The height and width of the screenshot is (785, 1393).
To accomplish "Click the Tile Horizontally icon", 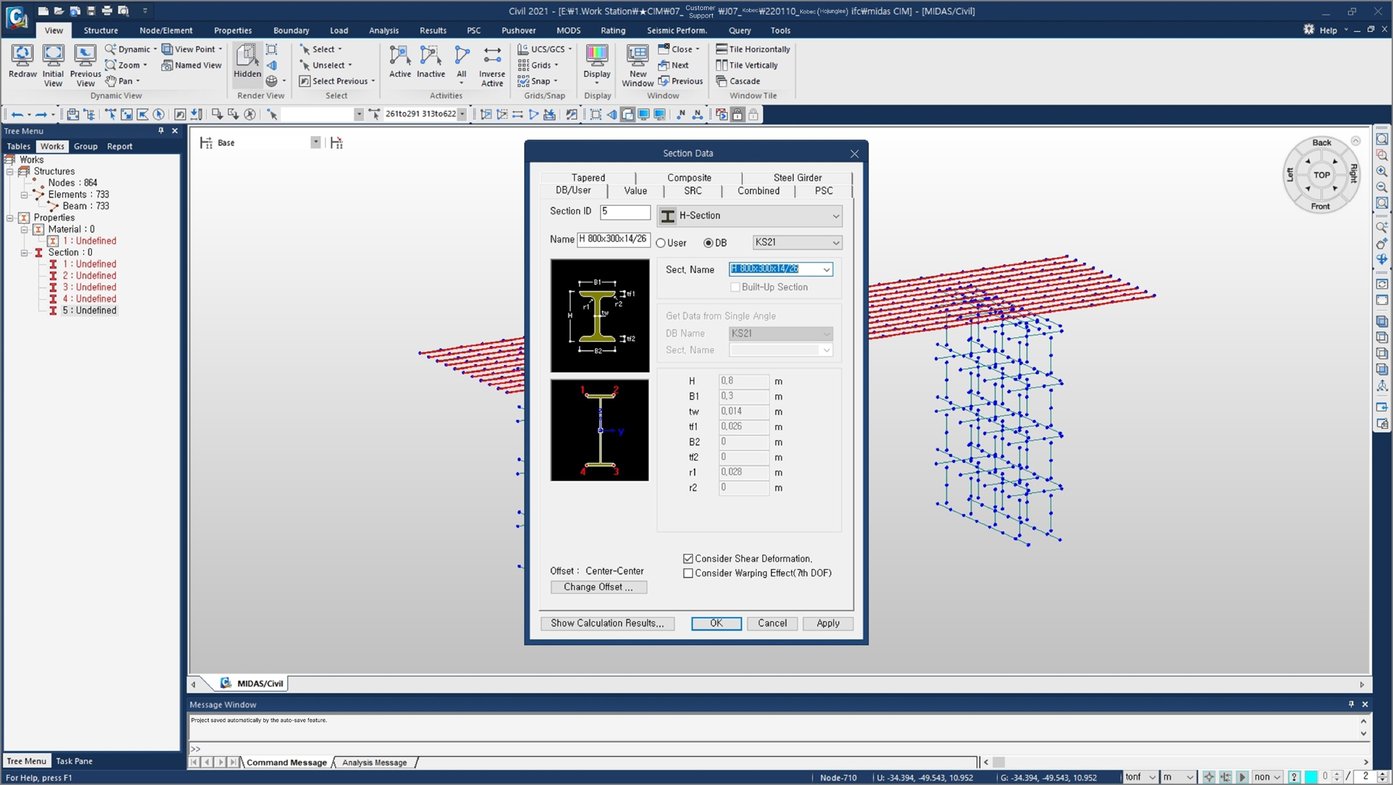I will pos(753,48).
